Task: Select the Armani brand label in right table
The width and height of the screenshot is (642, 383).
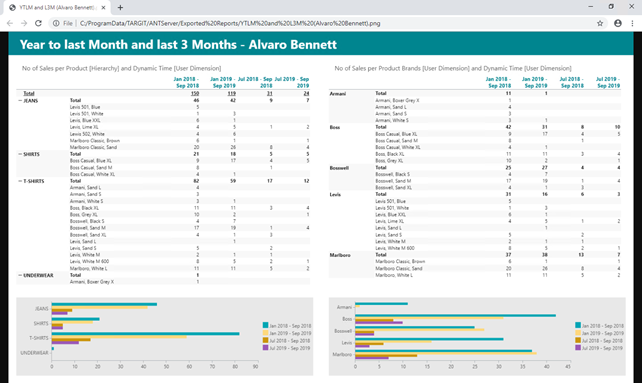Action: [x=338, y=94]
